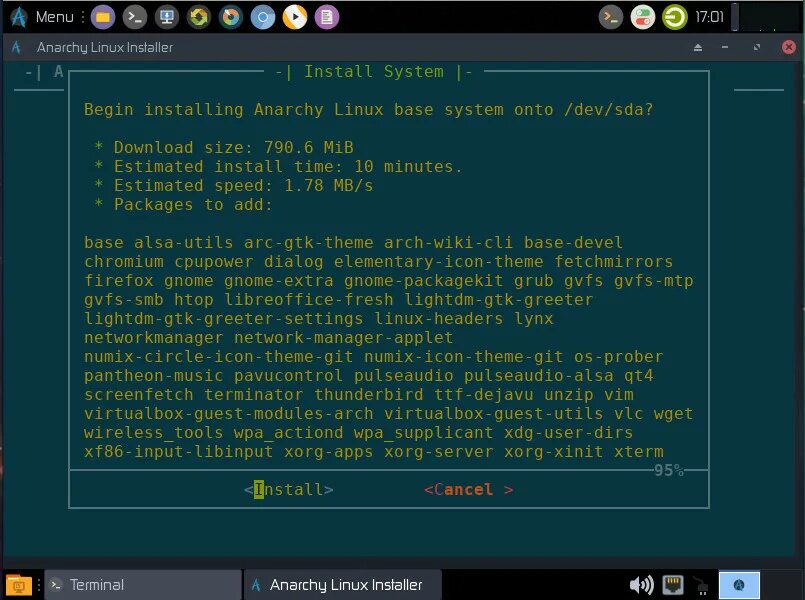Open the Menu launcher in the top panel
Screen dimensions: 805x600
tap(42, 17)
